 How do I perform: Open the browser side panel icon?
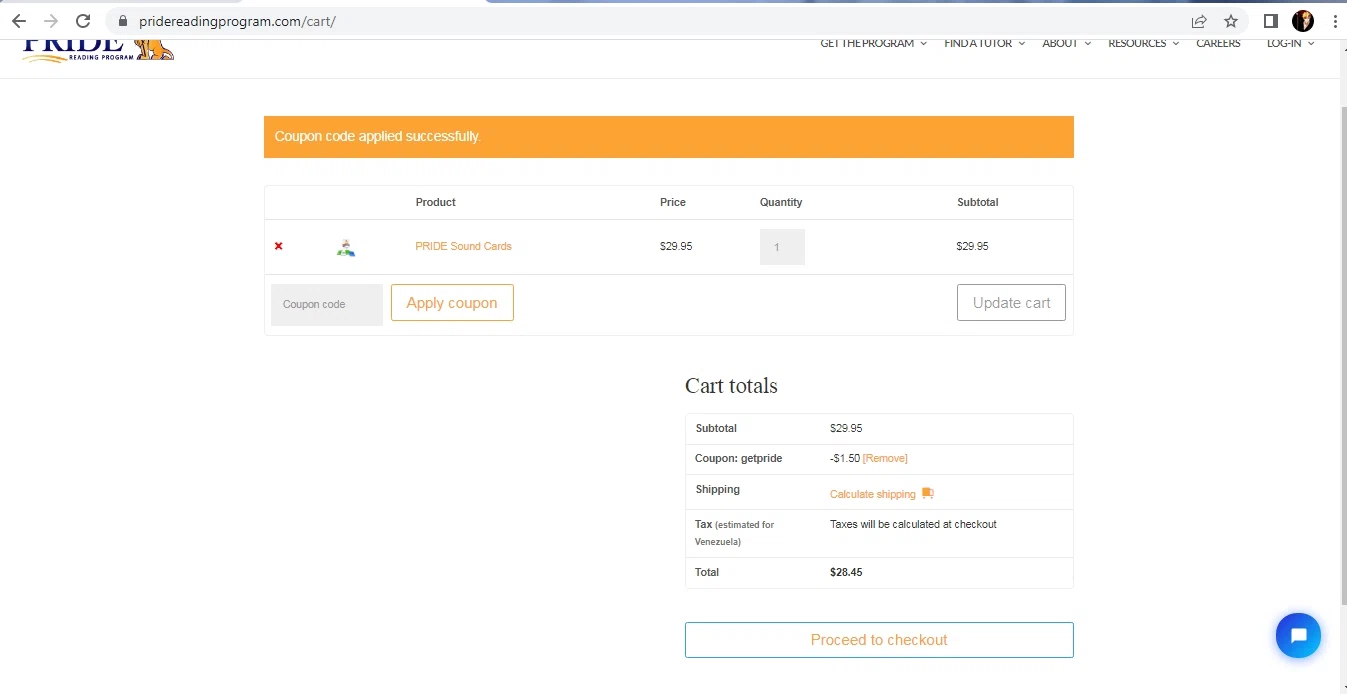tap(1271, 21)
